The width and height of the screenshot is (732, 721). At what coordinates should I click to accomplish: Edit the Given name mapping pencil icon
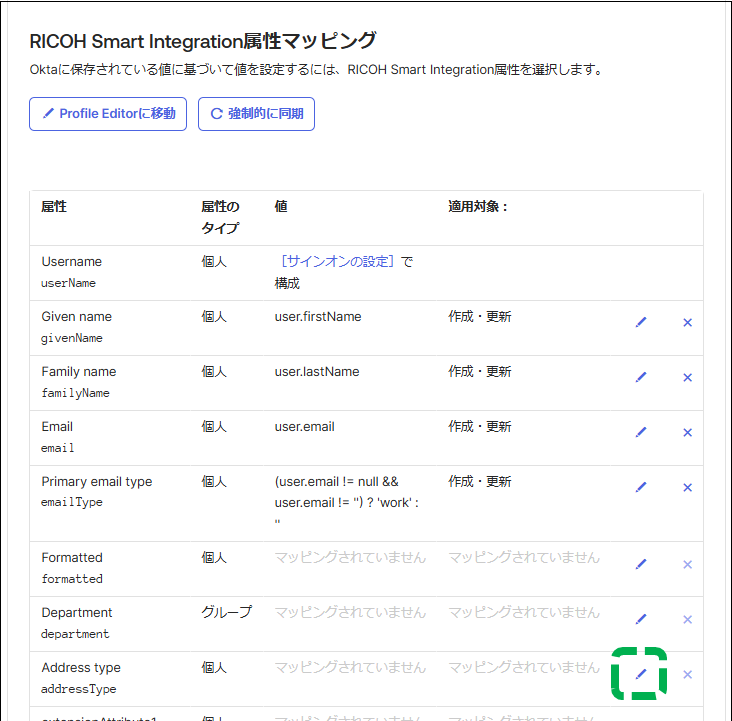641,322
